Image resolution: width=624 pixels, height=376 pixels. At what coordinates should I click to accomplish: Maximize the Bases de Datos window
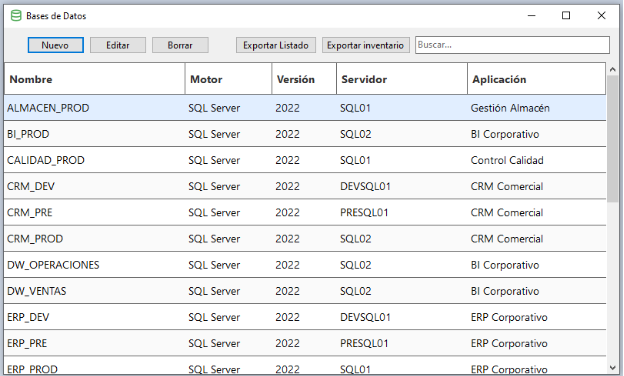coord(566,16)
